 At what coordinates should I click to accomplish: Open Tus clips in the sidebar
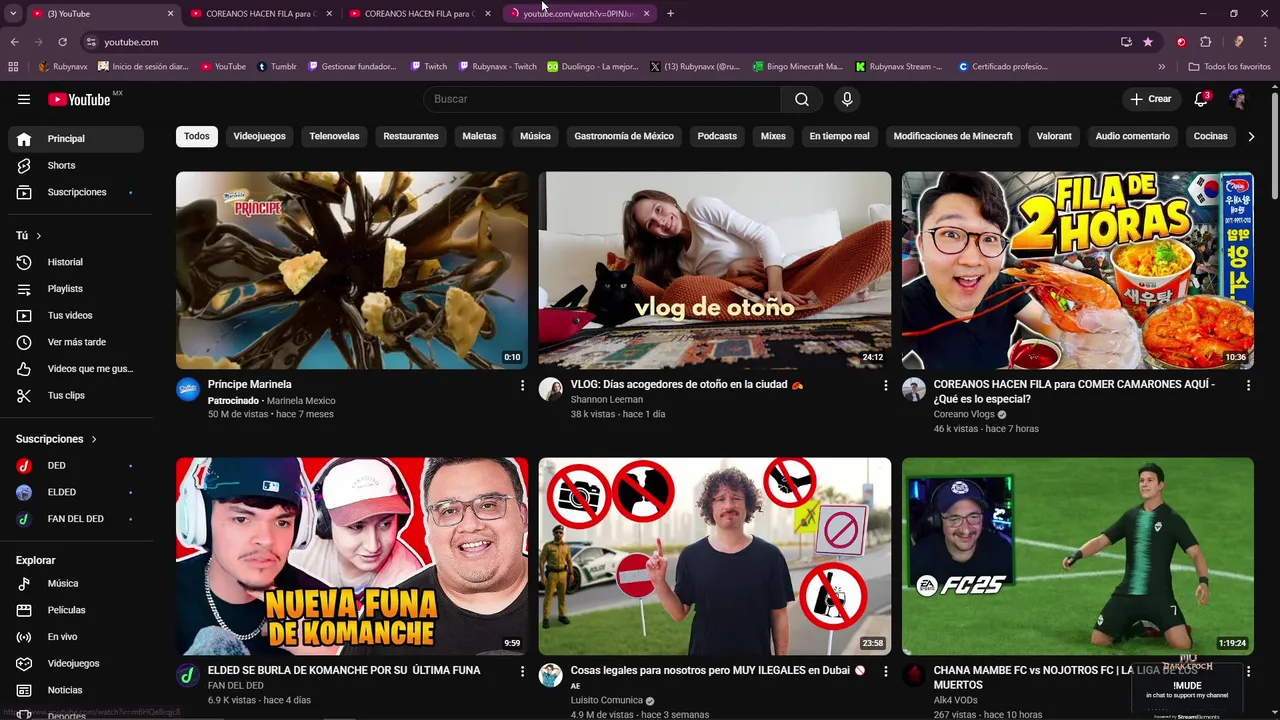76,396
